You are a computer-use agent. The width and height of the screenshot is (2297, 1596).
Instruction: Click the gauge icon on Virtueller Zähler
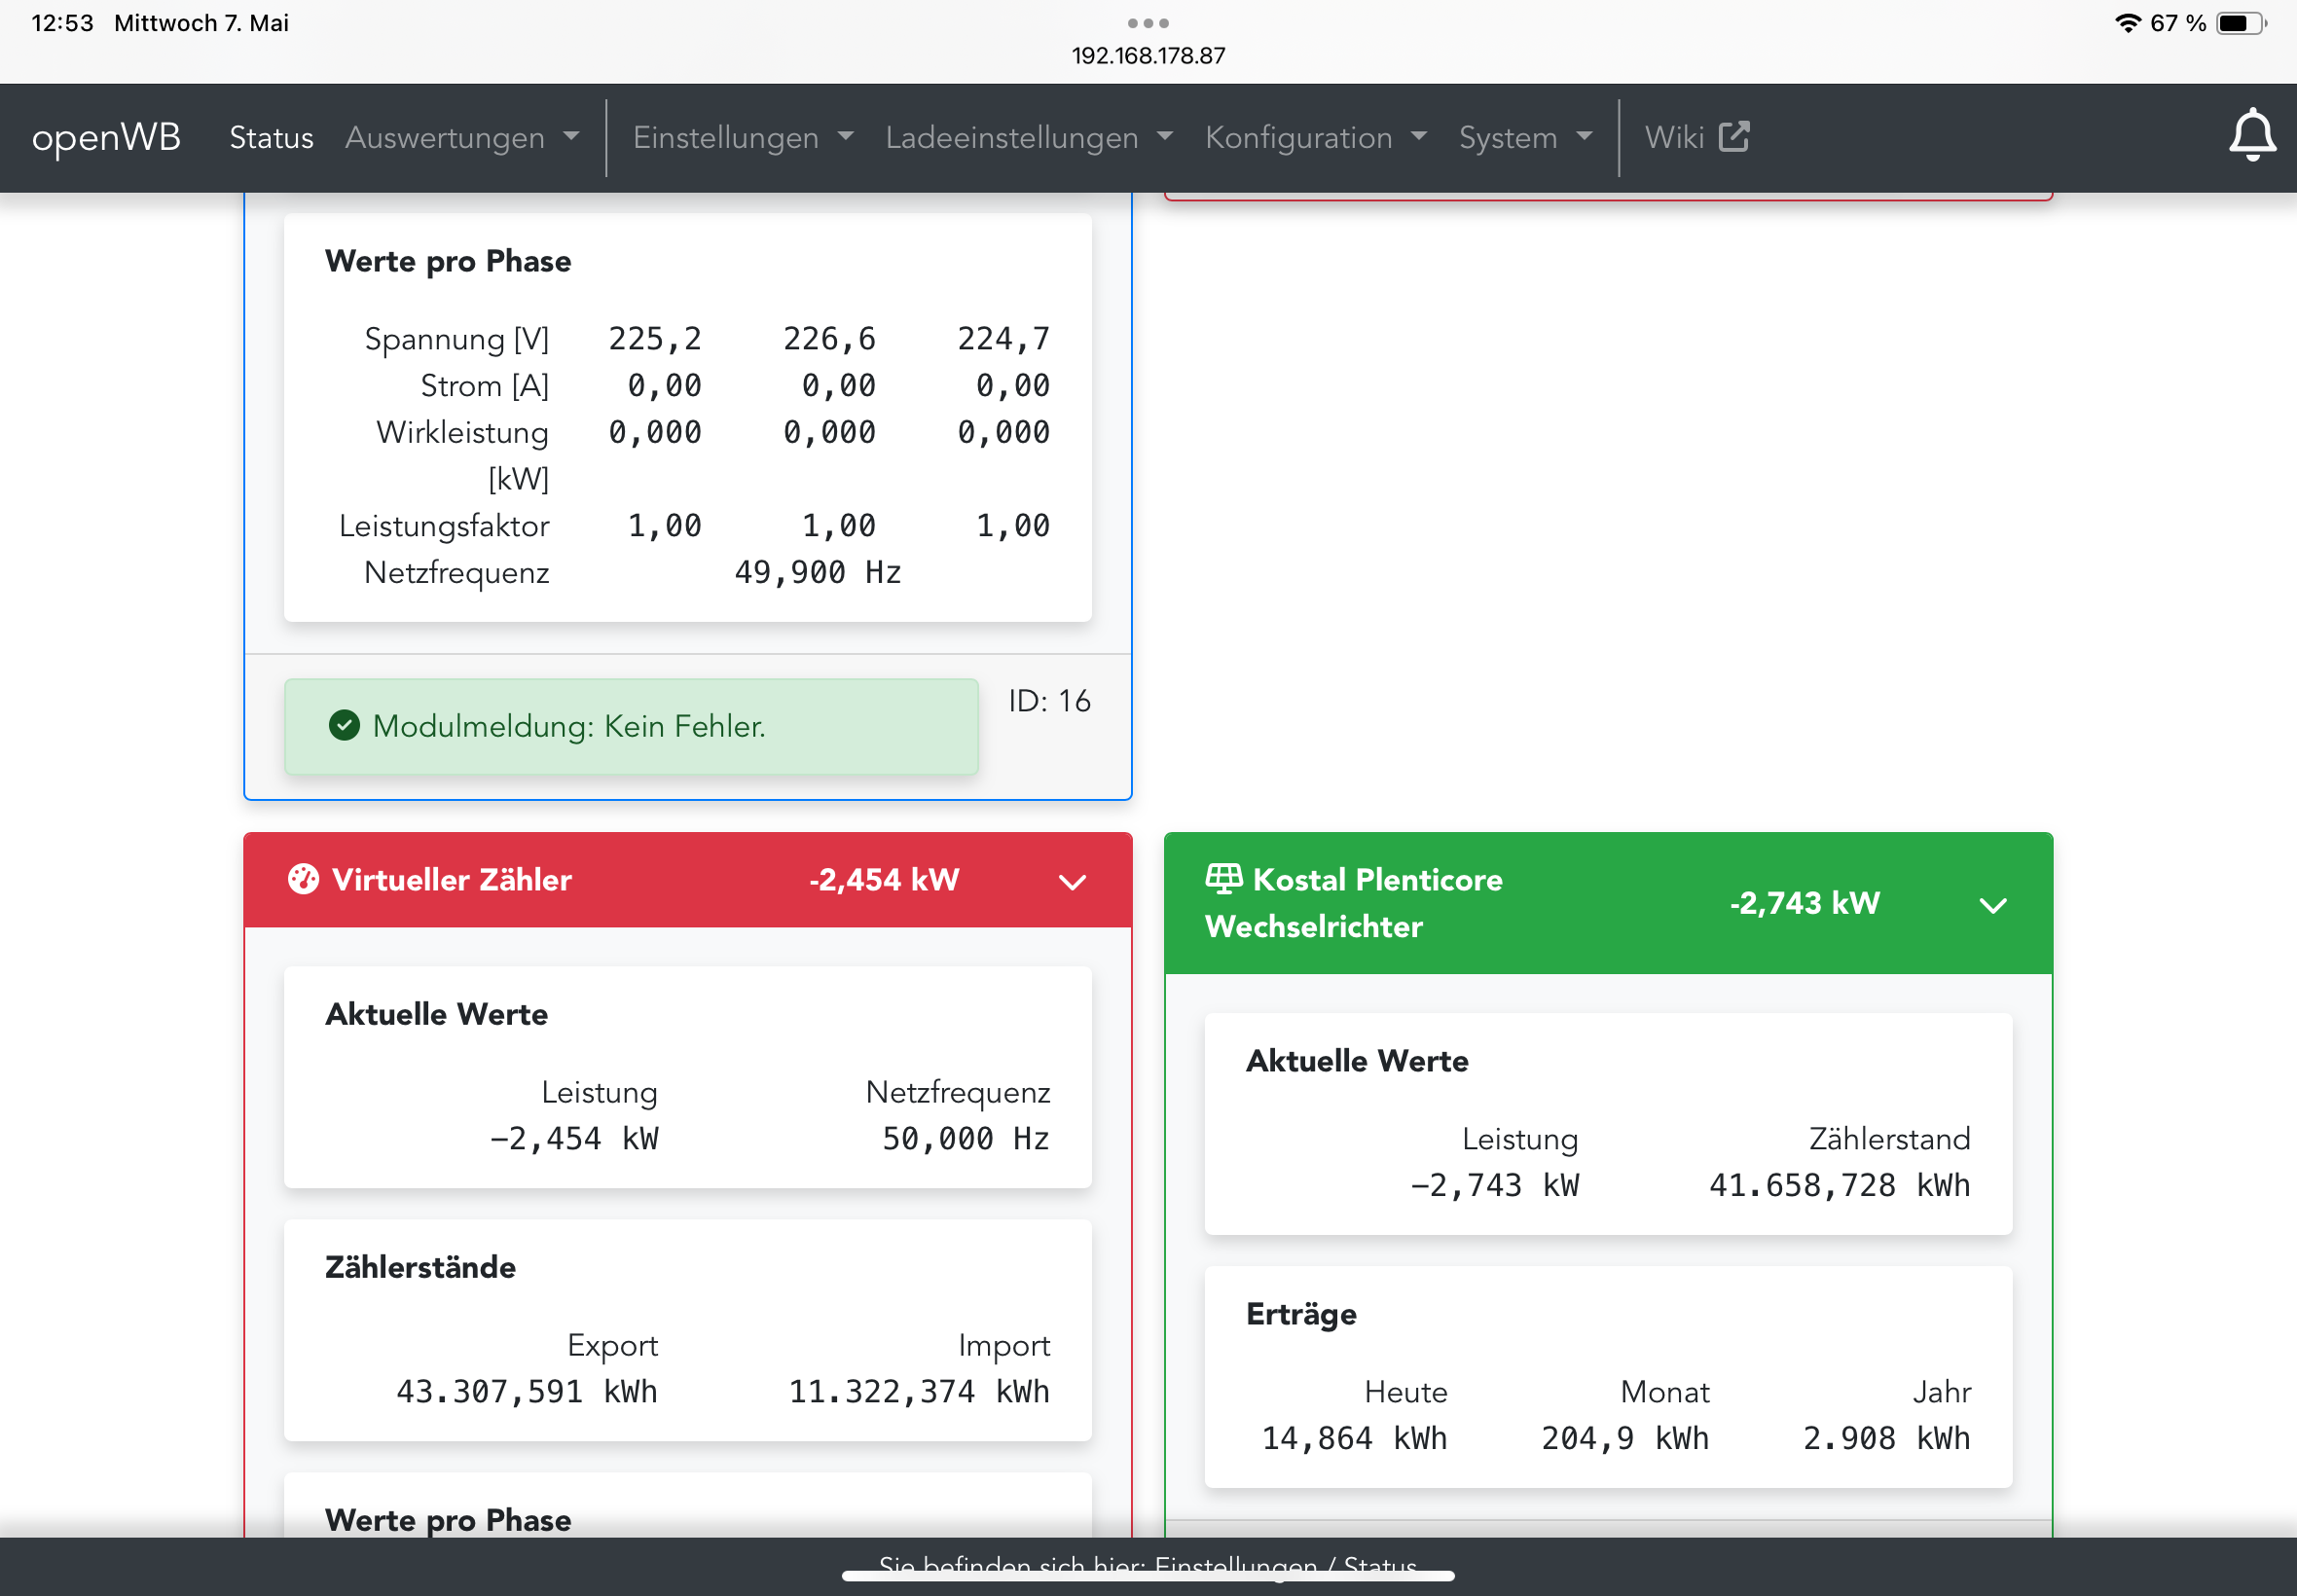[x=303, y=879]
